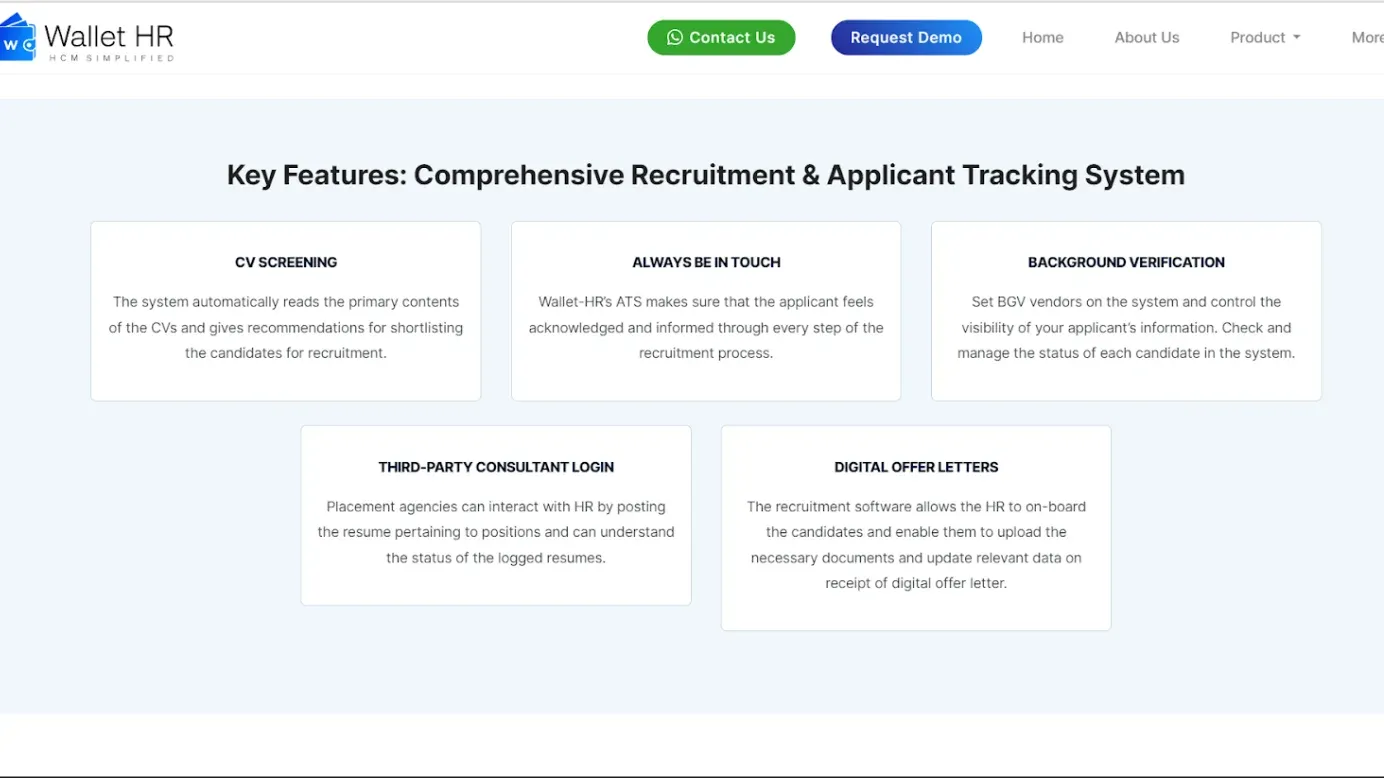This screenshot has width=1384, height=778.
Task: Click the HCM SIMPLIFIED tagline
Action: coord(112,58)
